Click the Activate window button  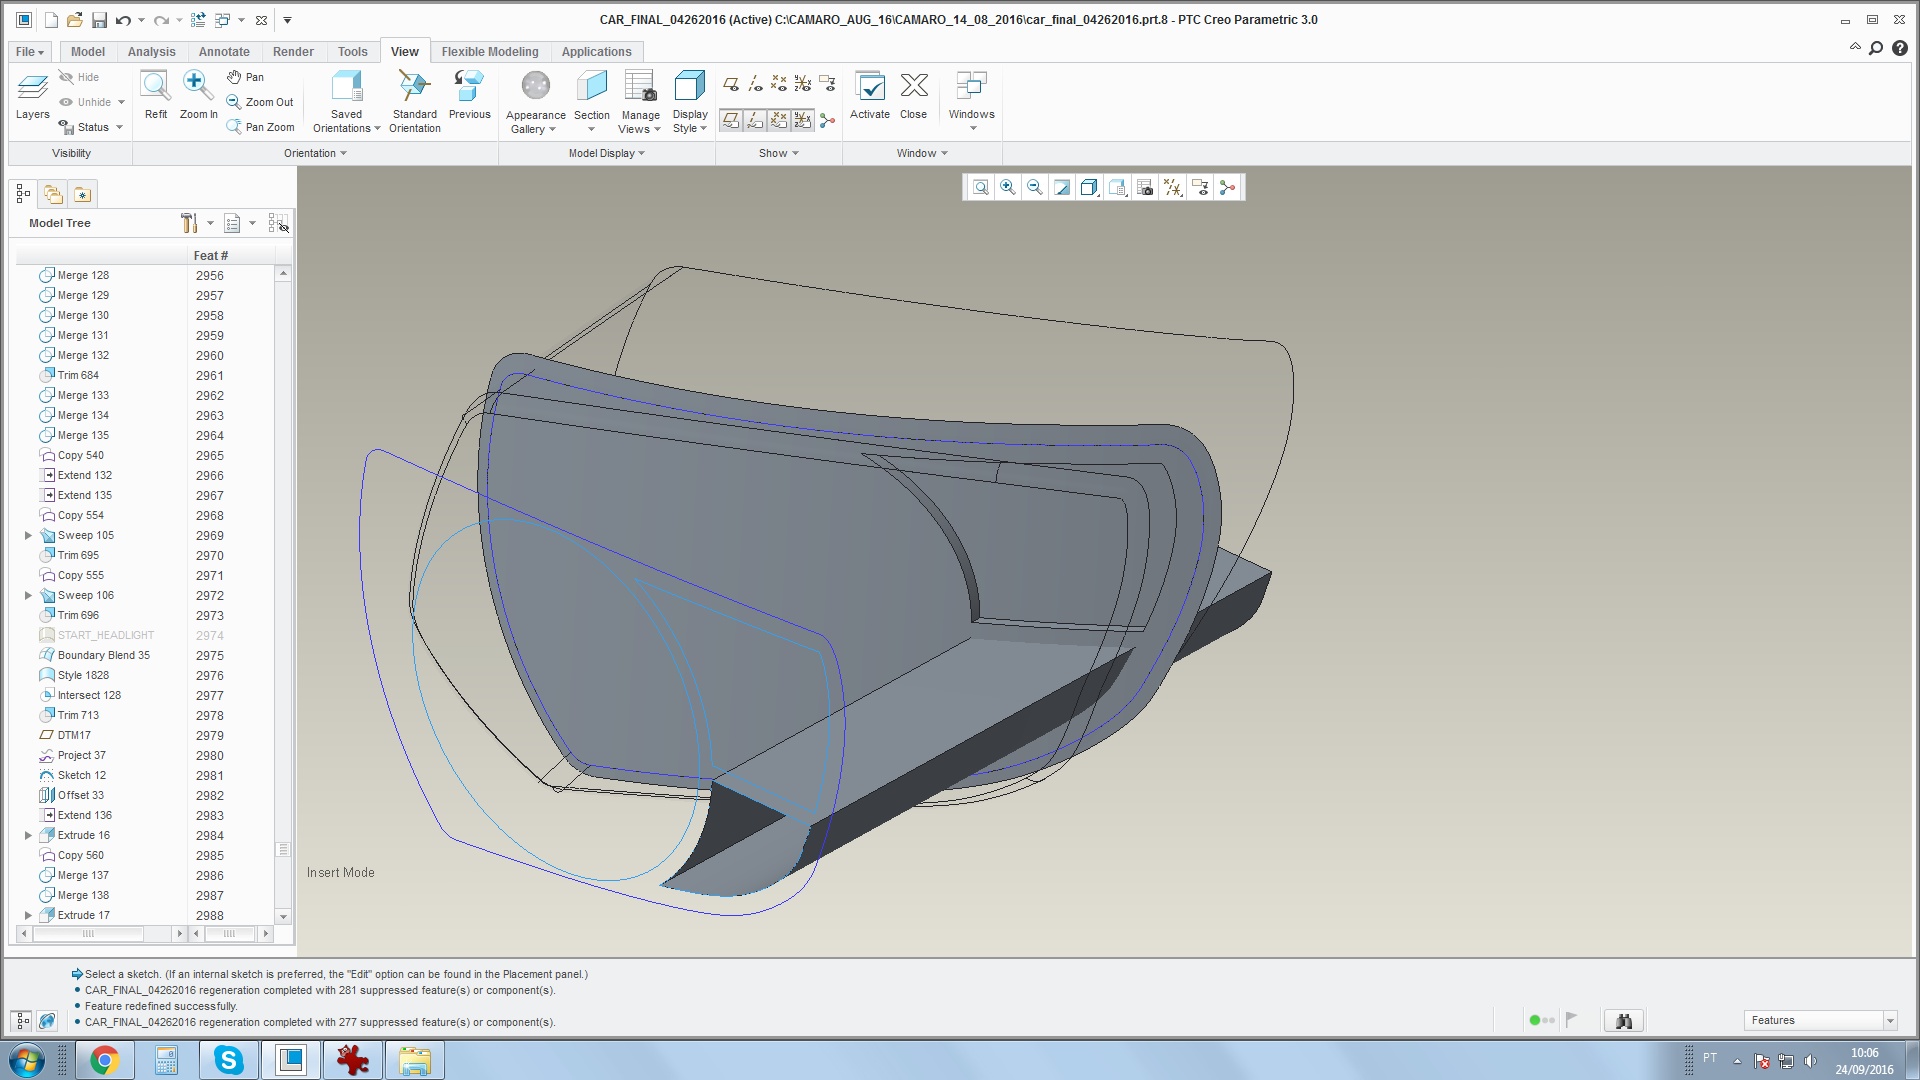click(x=869, y=95)
